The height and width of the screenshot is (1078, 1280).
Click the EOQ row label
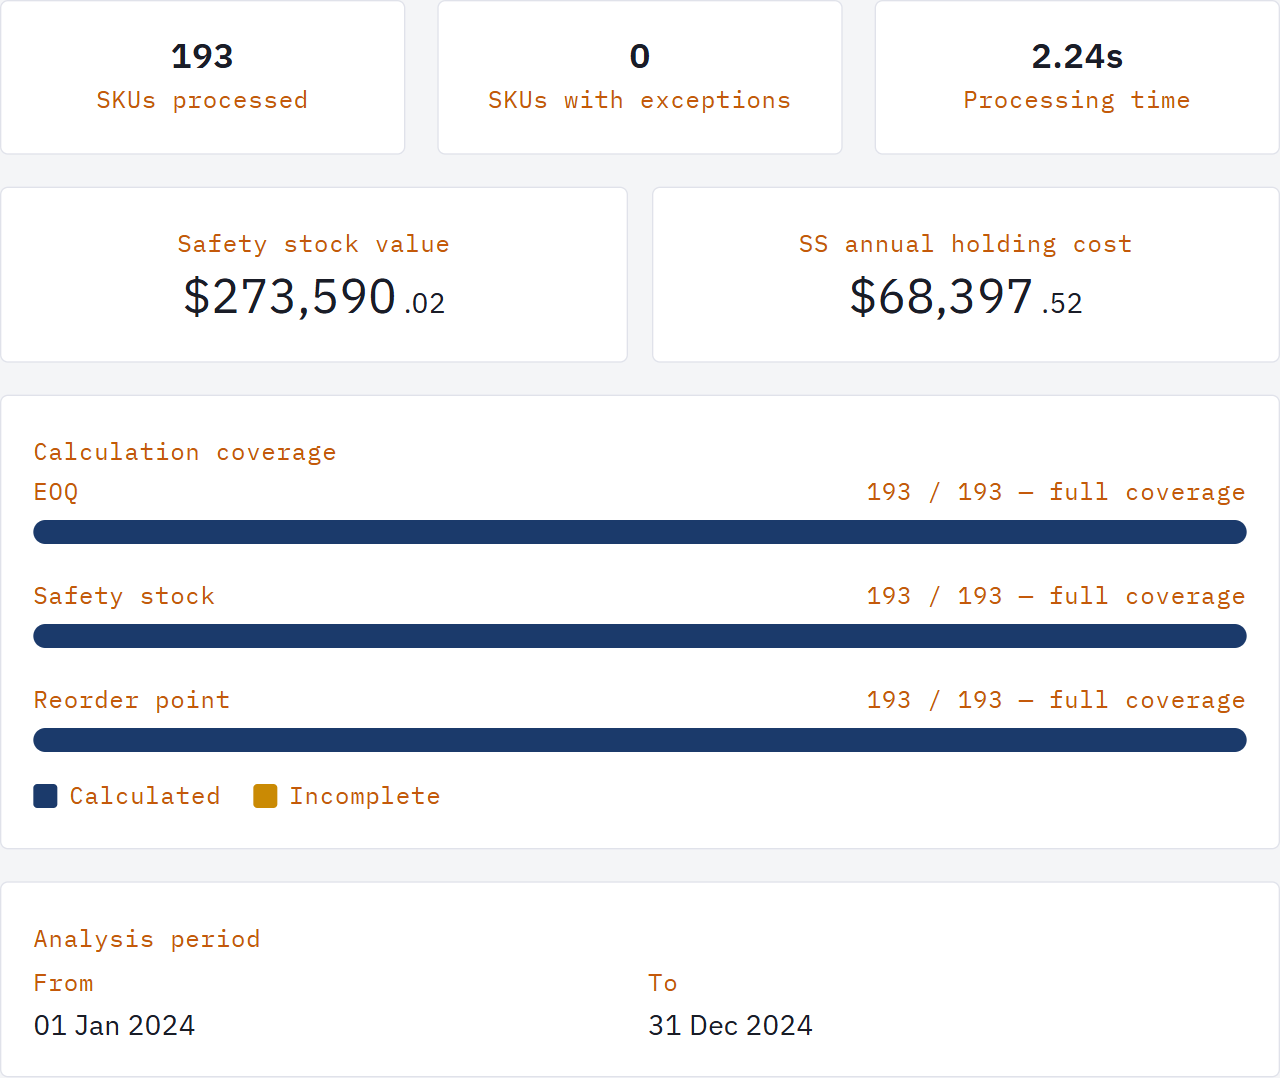coord(56,492)
